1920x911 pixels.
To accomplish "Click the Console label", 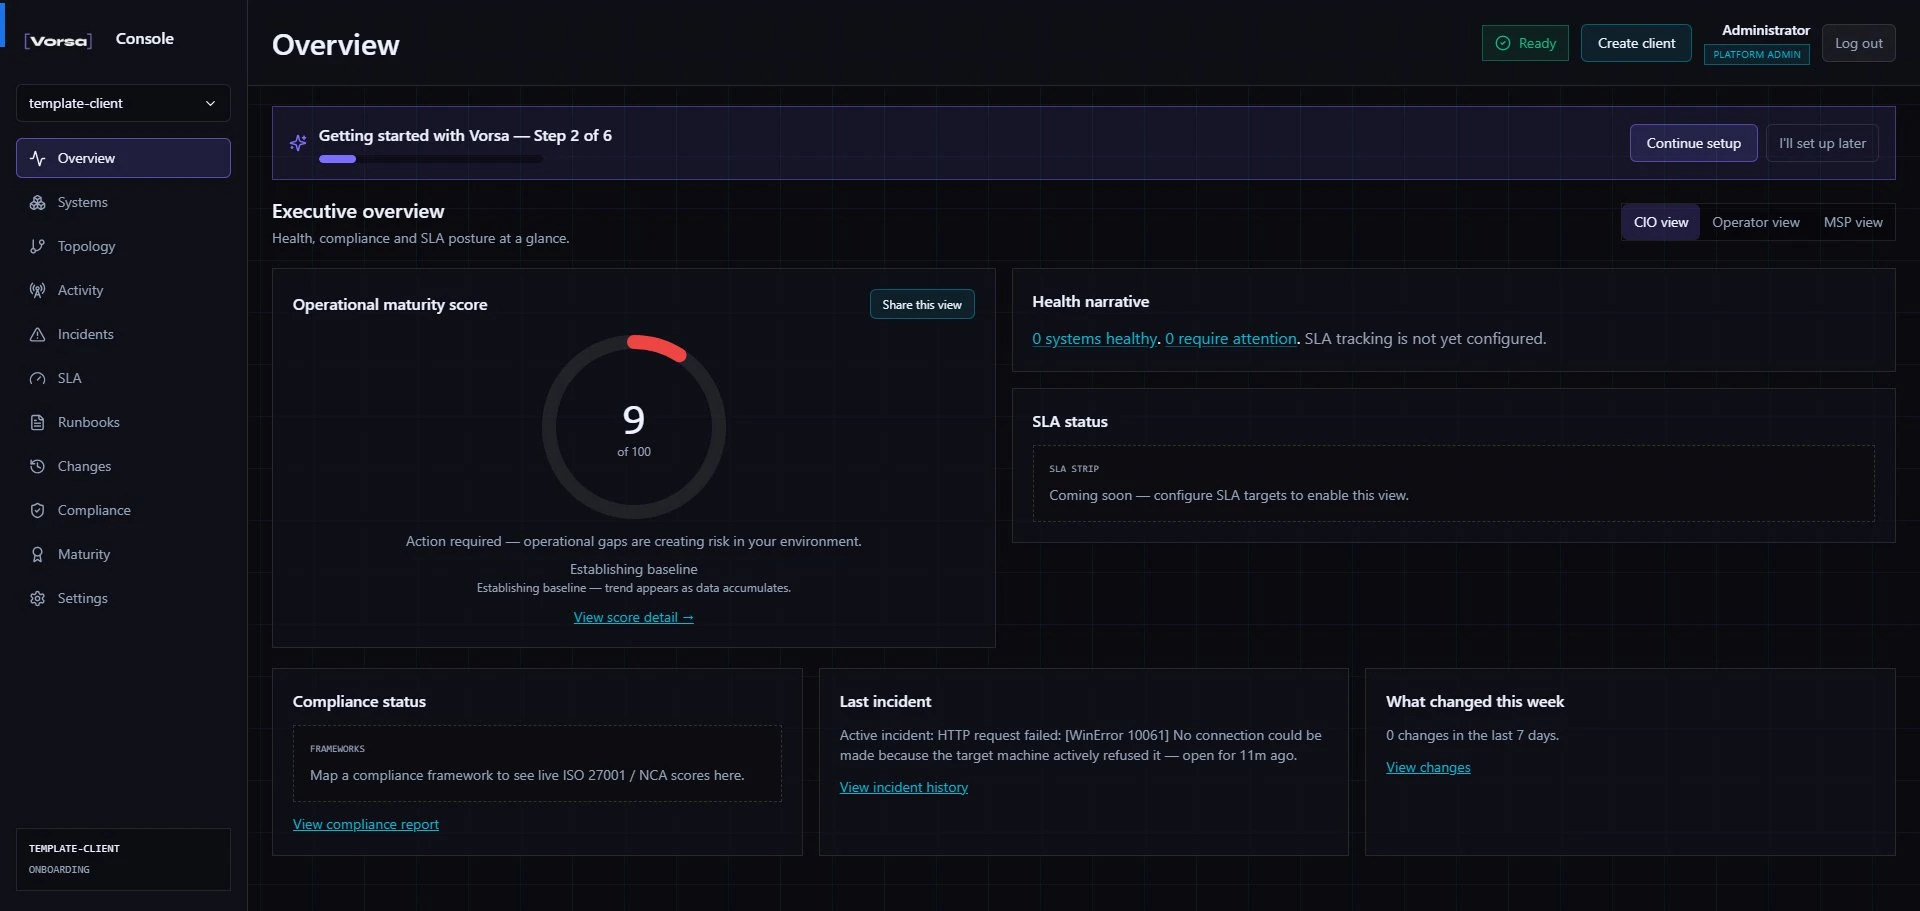I will pos(144,39).
